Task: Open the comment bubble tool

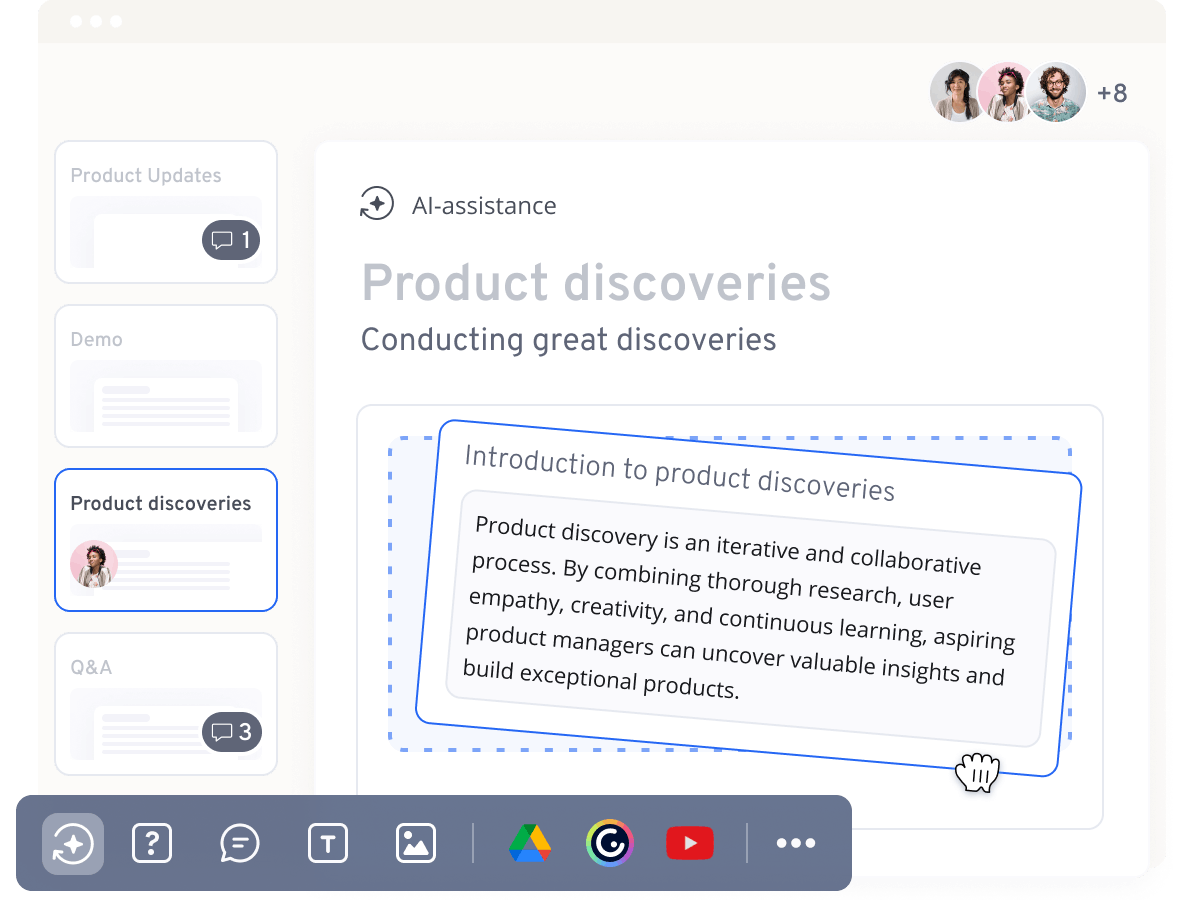Action: [240, 844]
